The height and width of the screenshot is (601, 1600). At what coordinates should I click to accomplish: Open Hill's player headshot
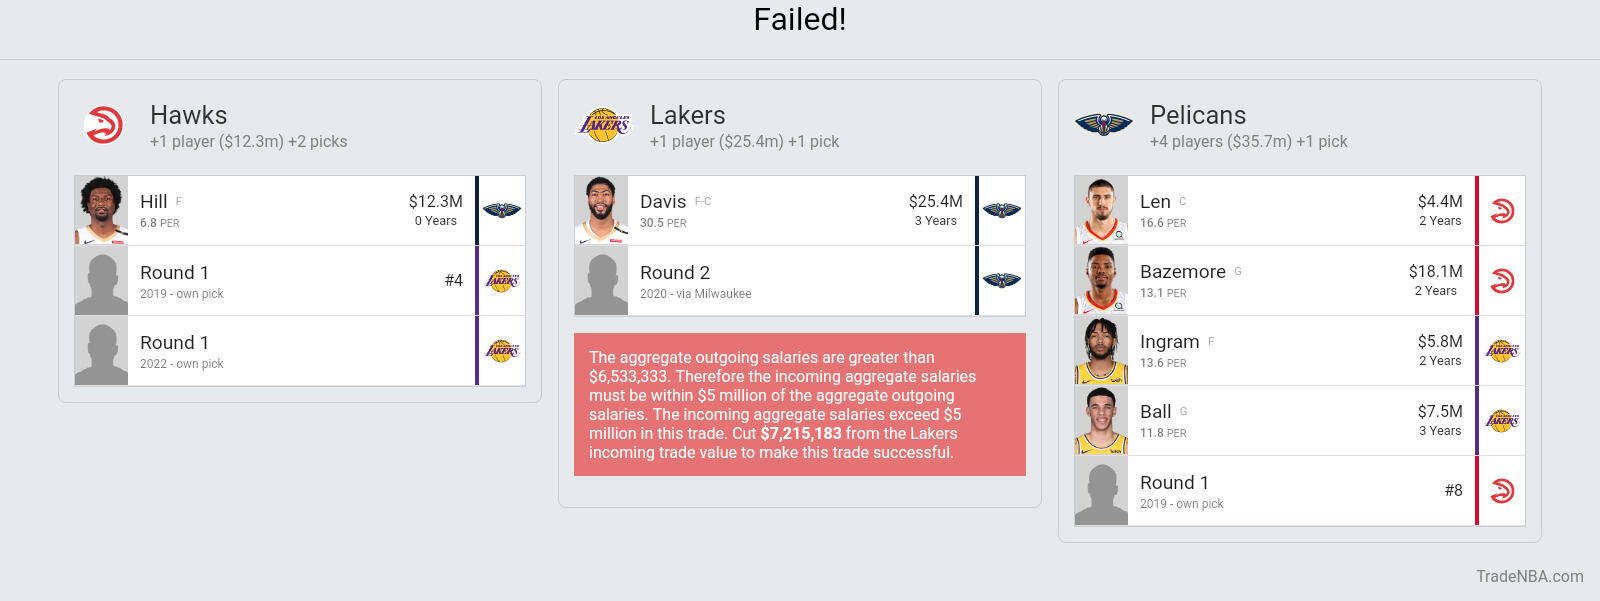coord(101,210)
